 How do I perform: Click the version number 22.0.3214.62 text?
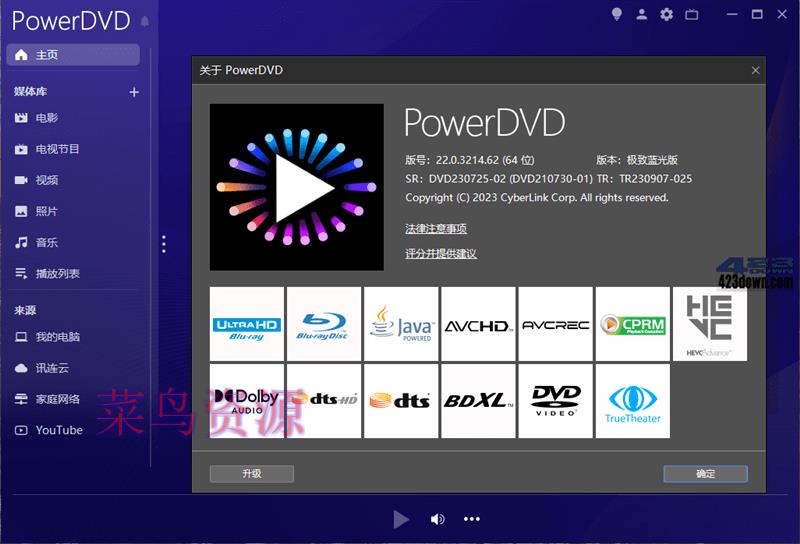tap(470, 160)
